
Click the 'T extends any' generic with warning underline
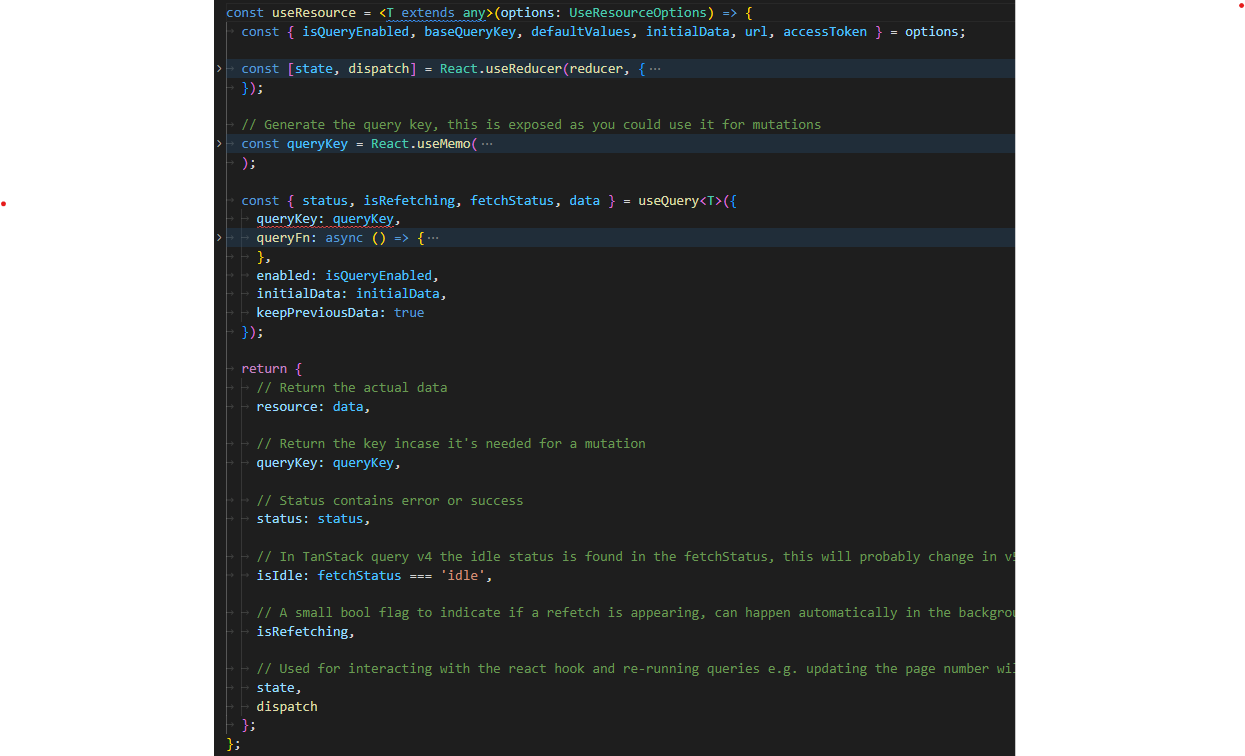coord(436,13)
